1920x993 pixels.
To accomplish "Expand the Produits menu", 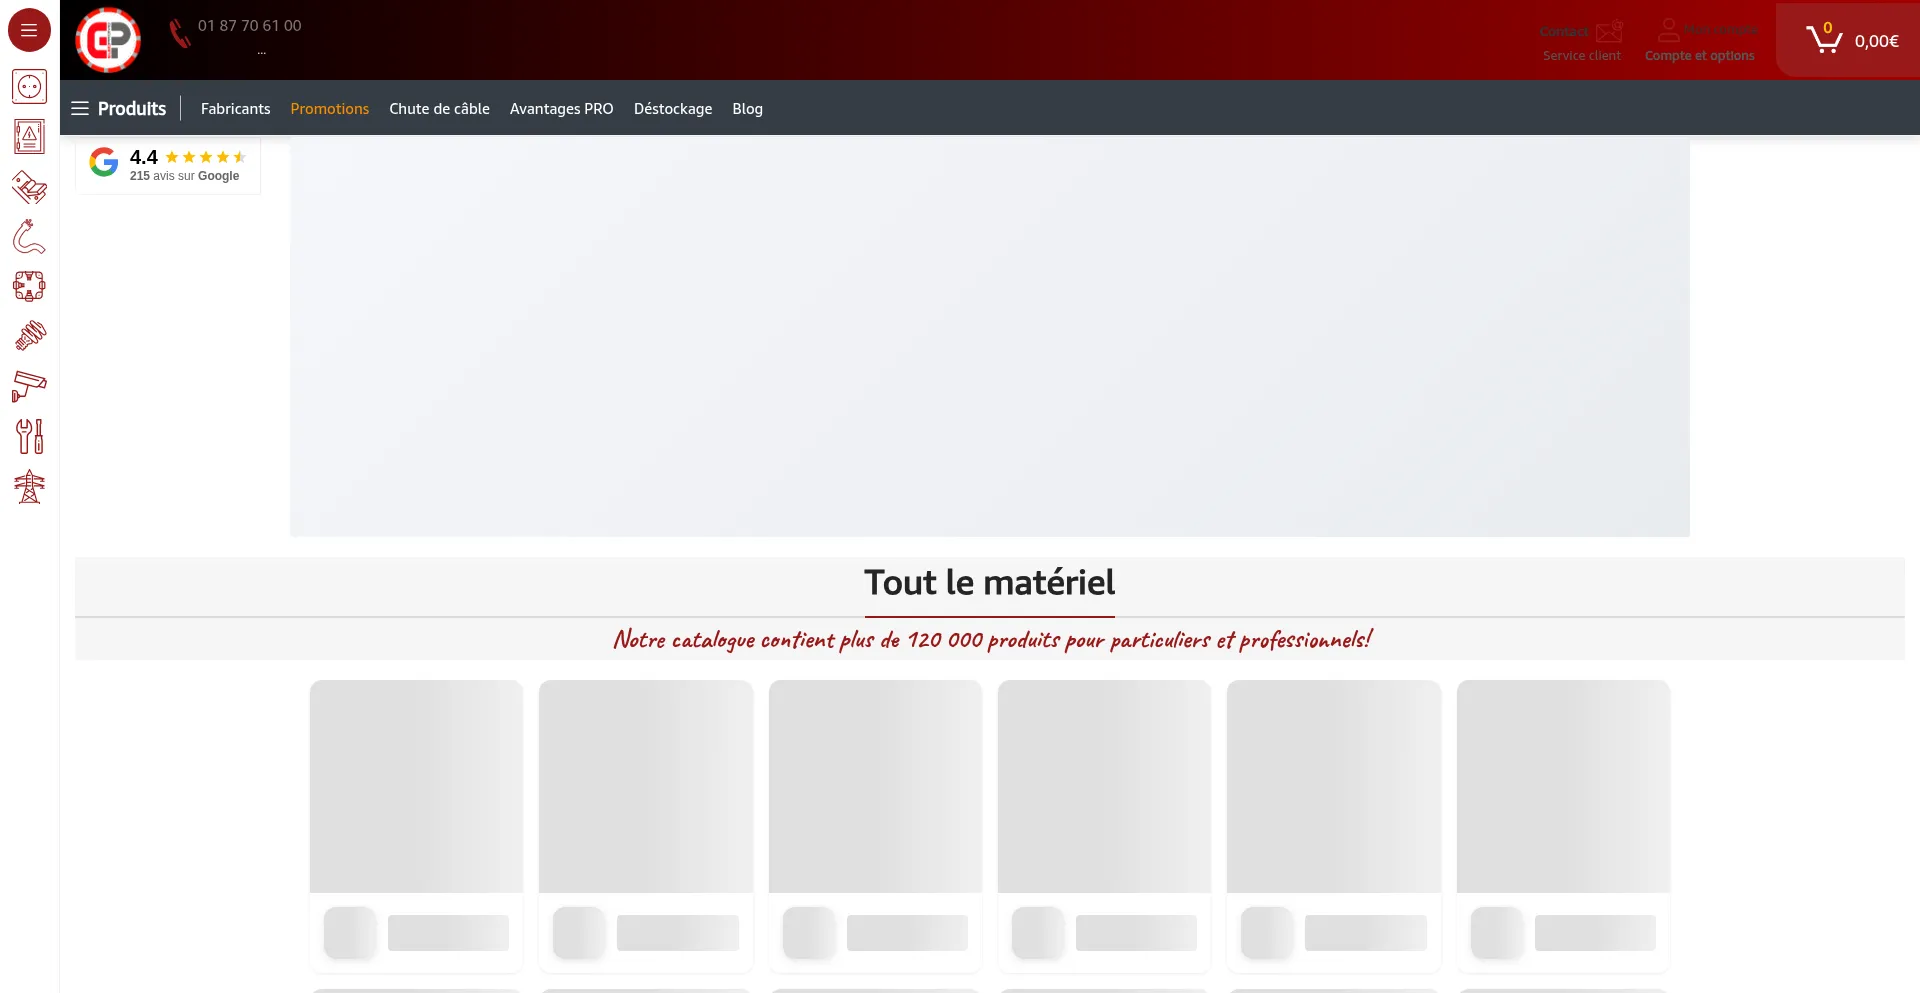I will click(119, 108).
